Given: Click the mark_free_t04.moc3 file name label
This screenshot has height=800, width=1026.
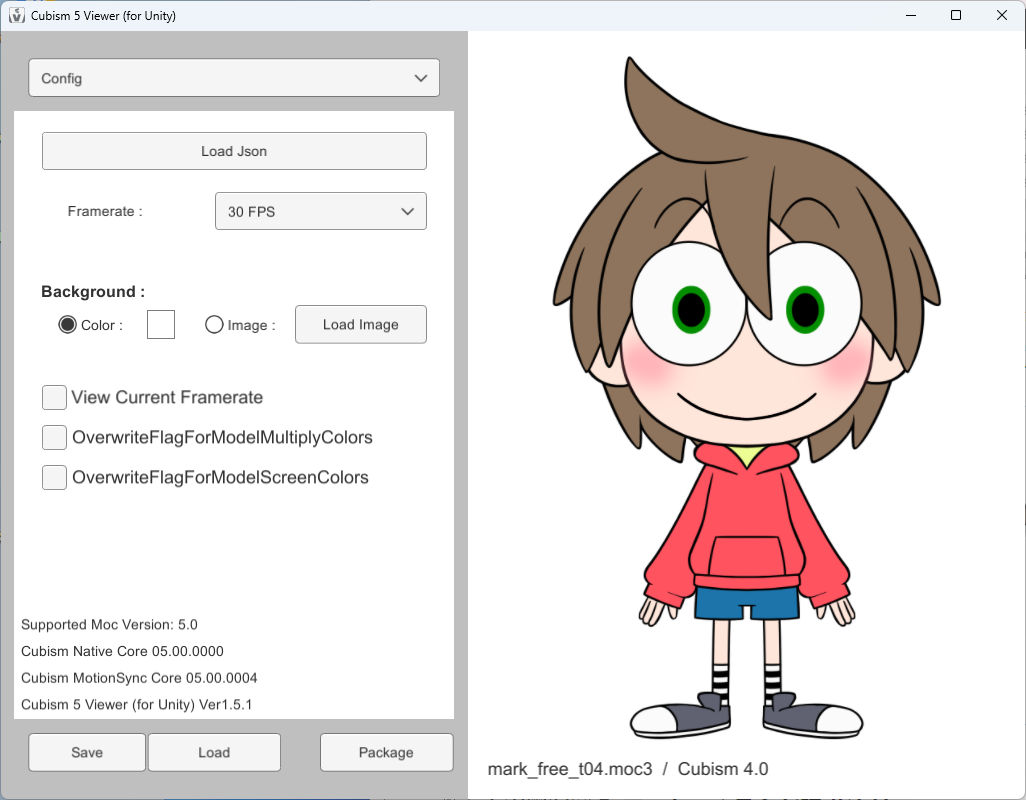Looking at the screenshot, I should tap(569, 769).
